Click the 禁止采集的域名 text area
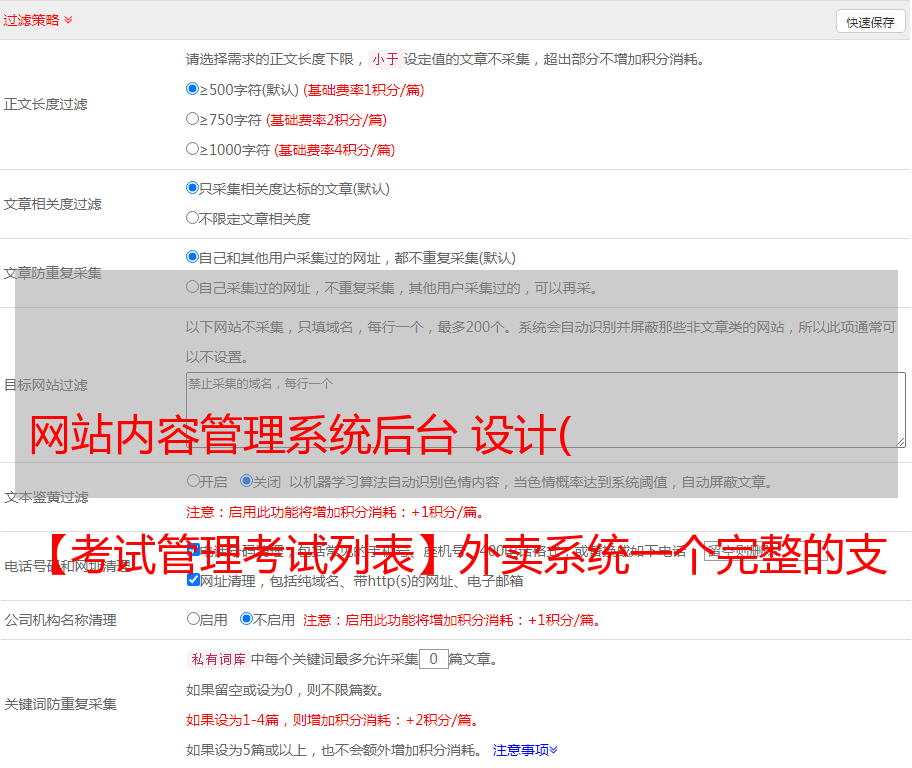912x768 pixels. click(x=546, y=410)
